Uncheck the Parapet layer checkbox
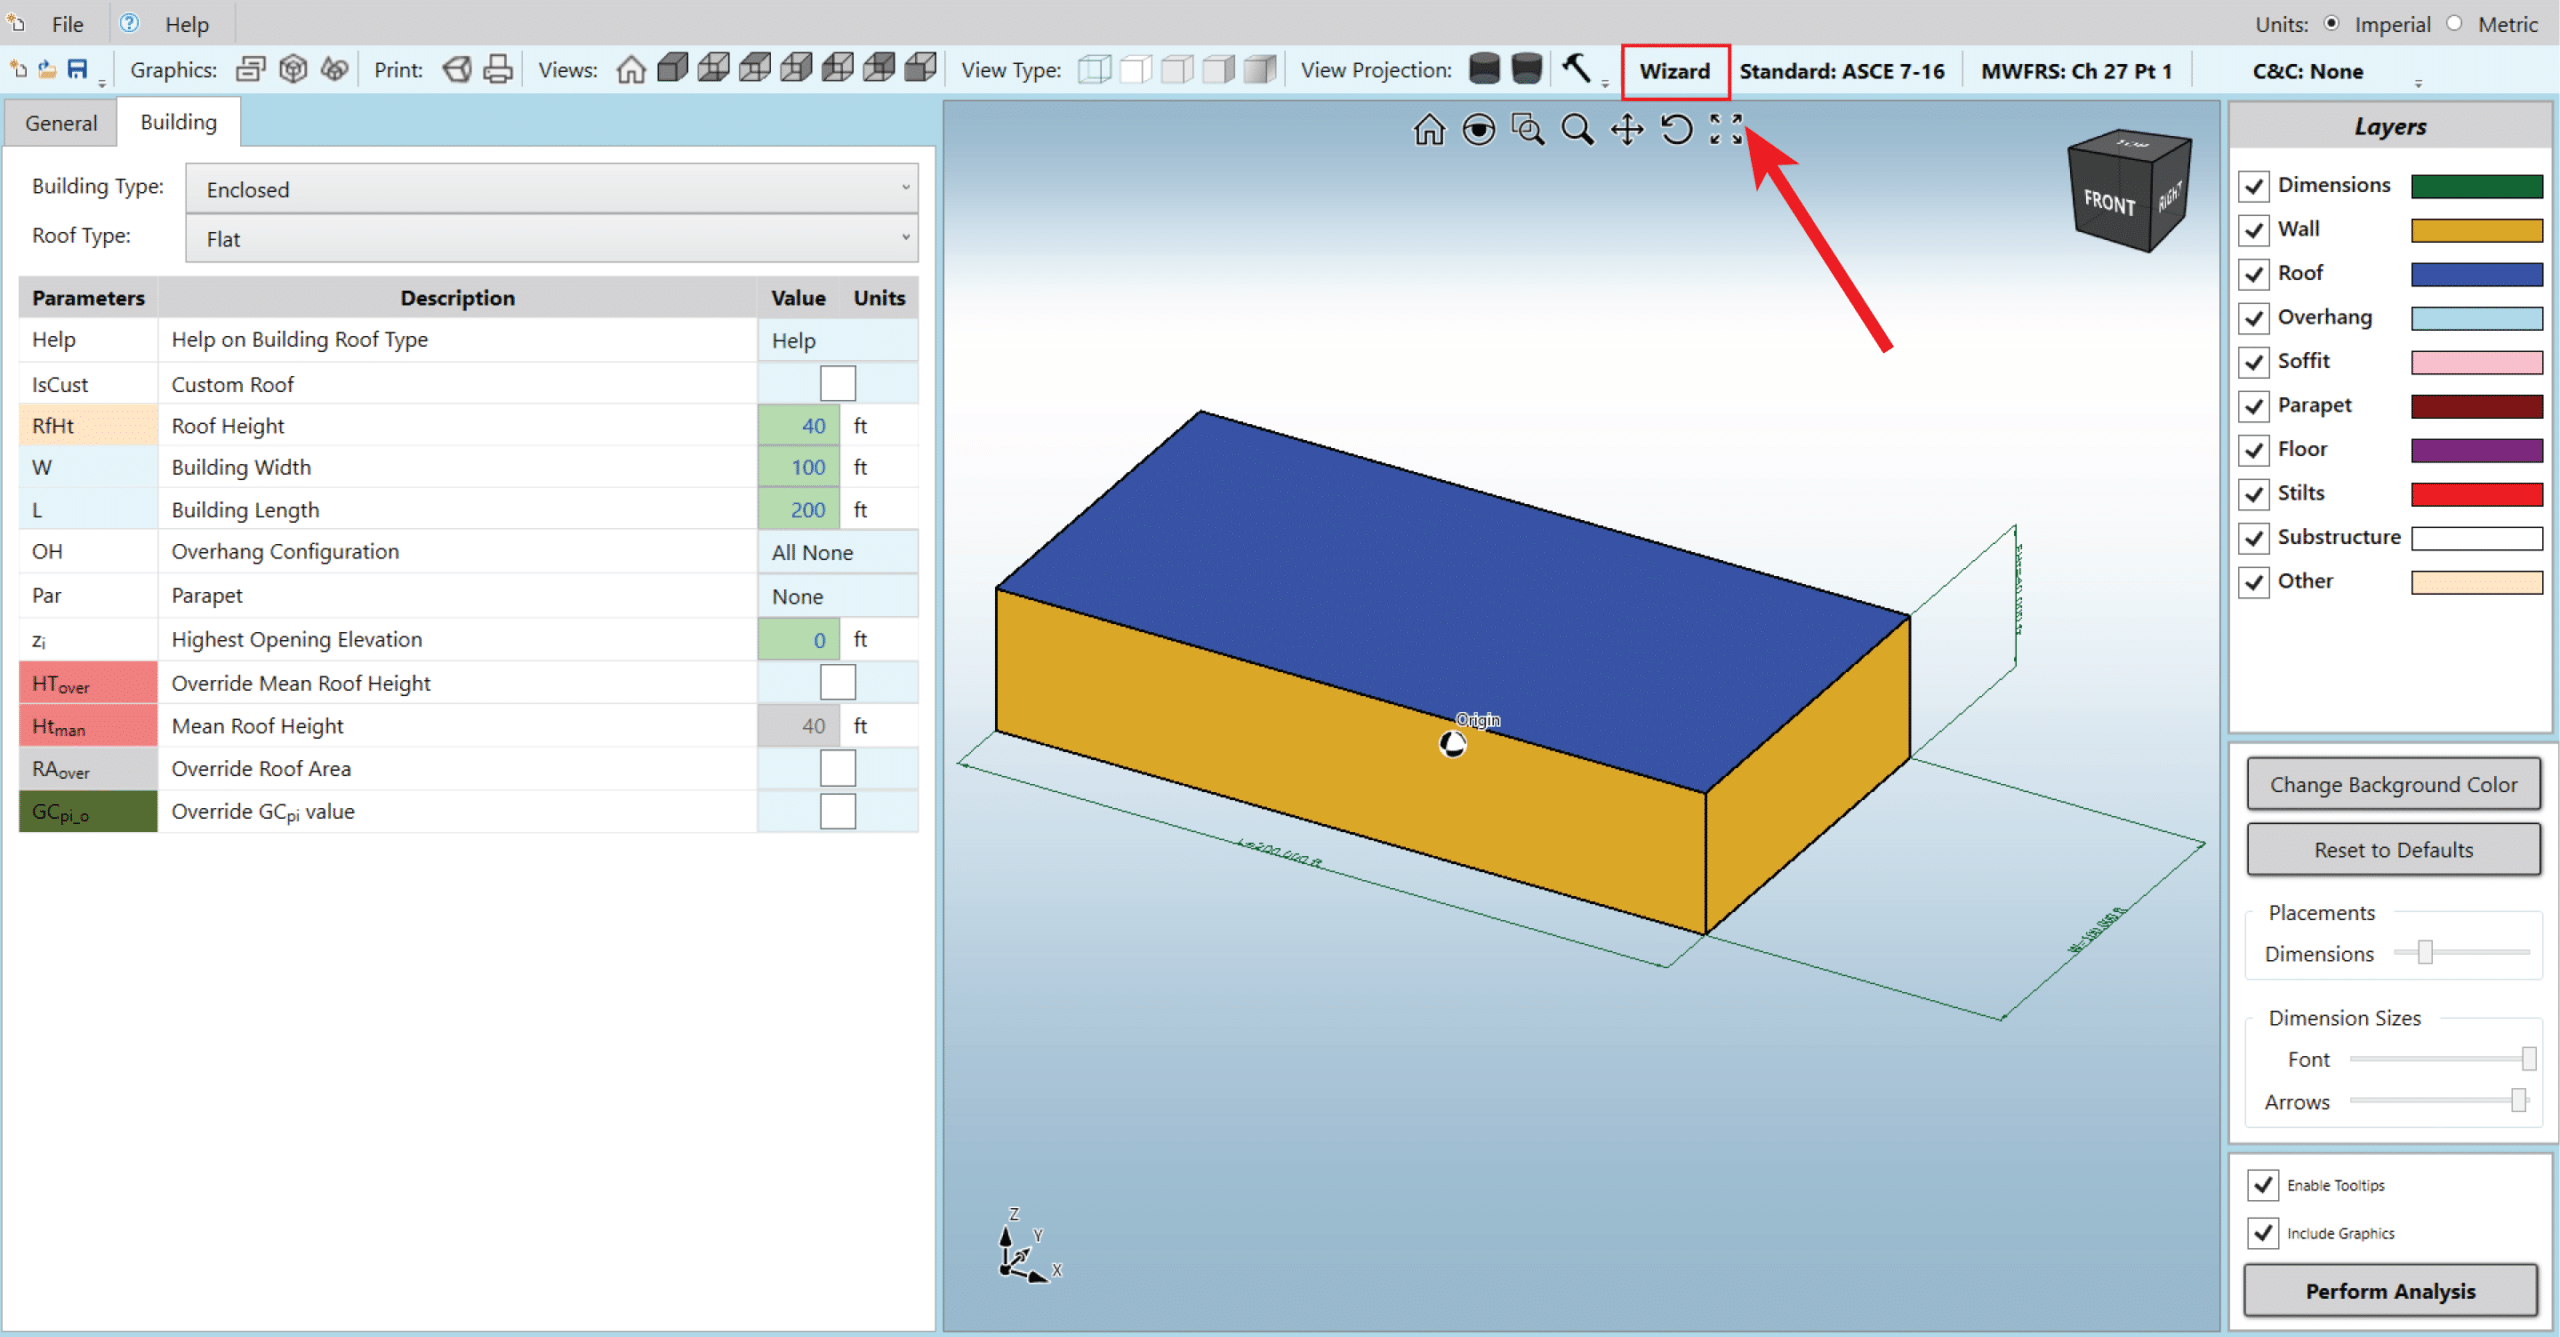The height and width of the screenshot is (1337, 2560). tap(2254, 406)
